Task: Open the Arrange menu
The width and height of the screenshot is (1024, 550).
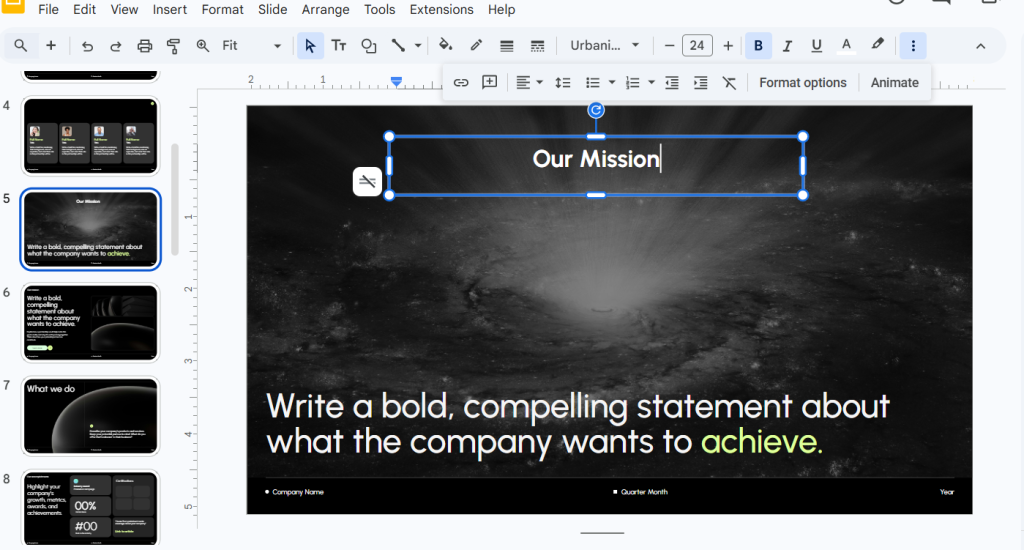Action: [x=325, y=10]
